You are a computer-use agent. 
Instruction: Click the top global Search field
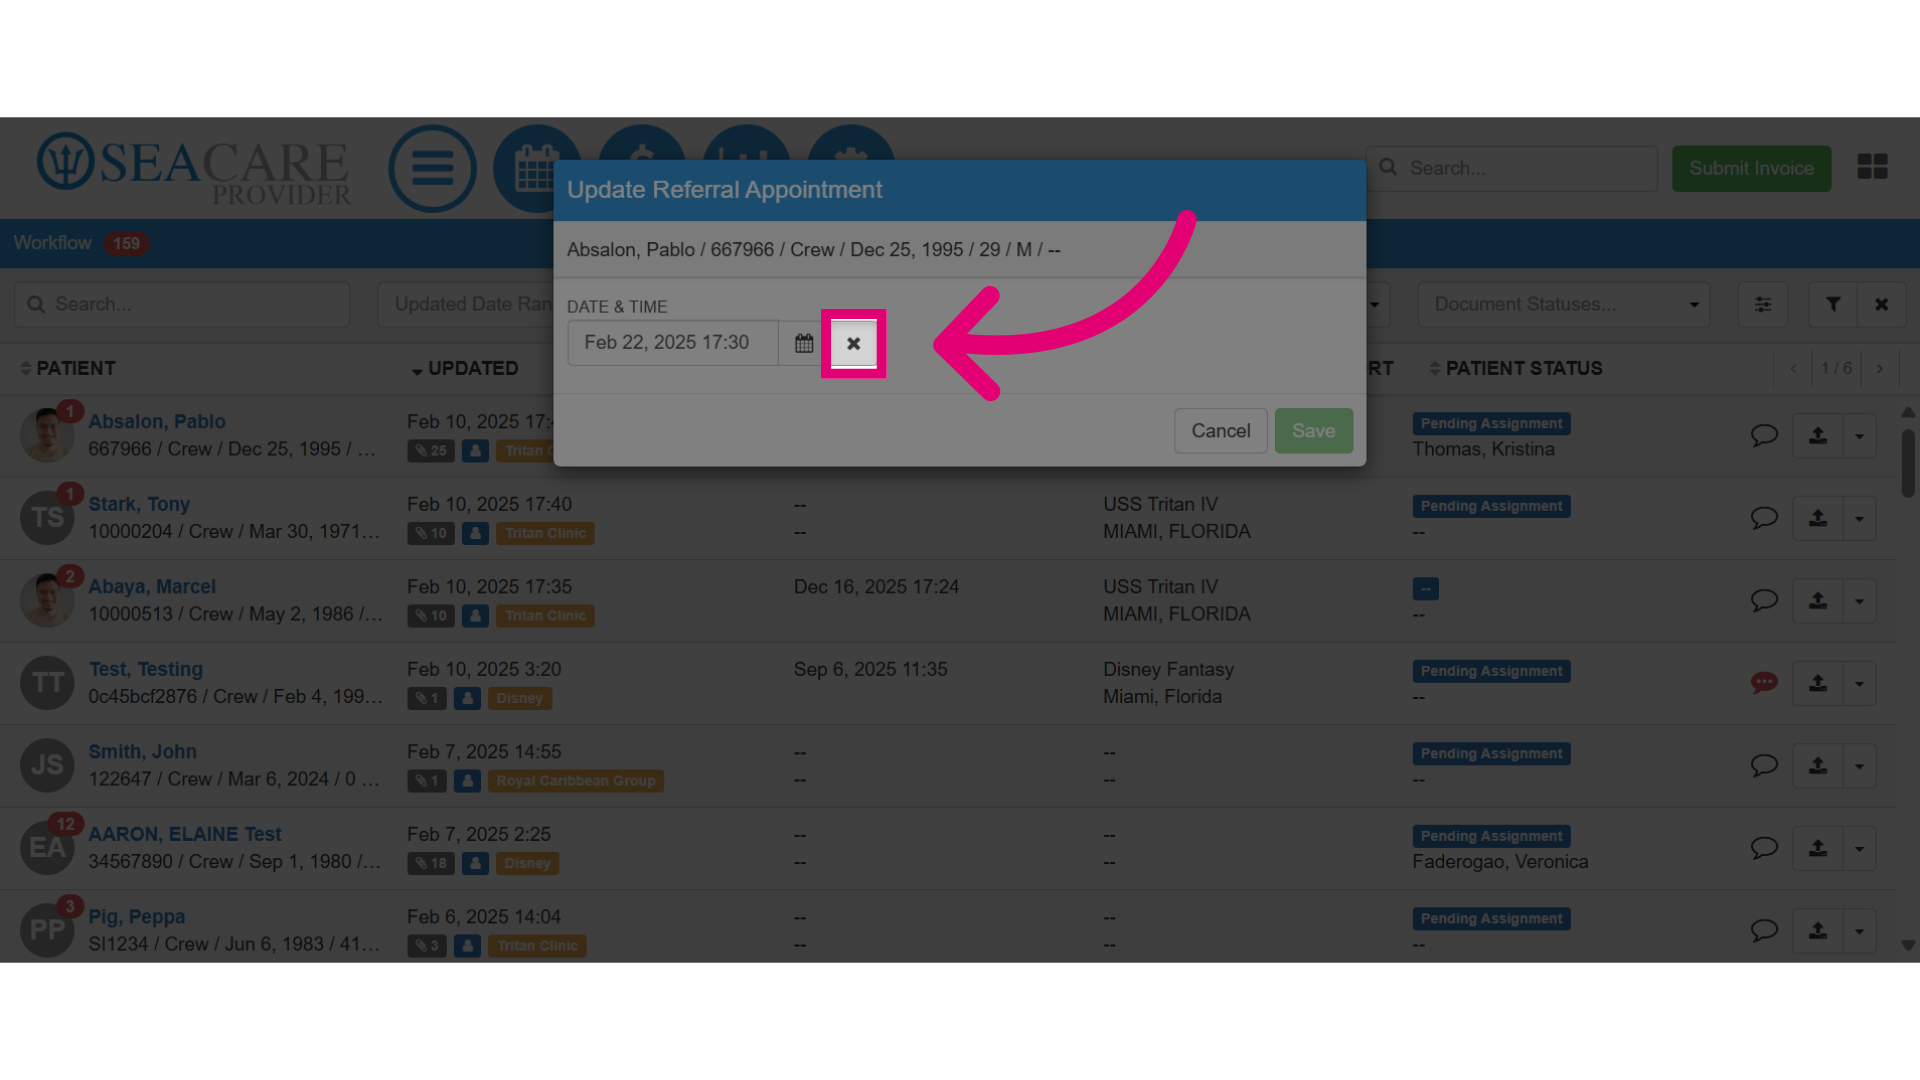tap(1512, 168)
